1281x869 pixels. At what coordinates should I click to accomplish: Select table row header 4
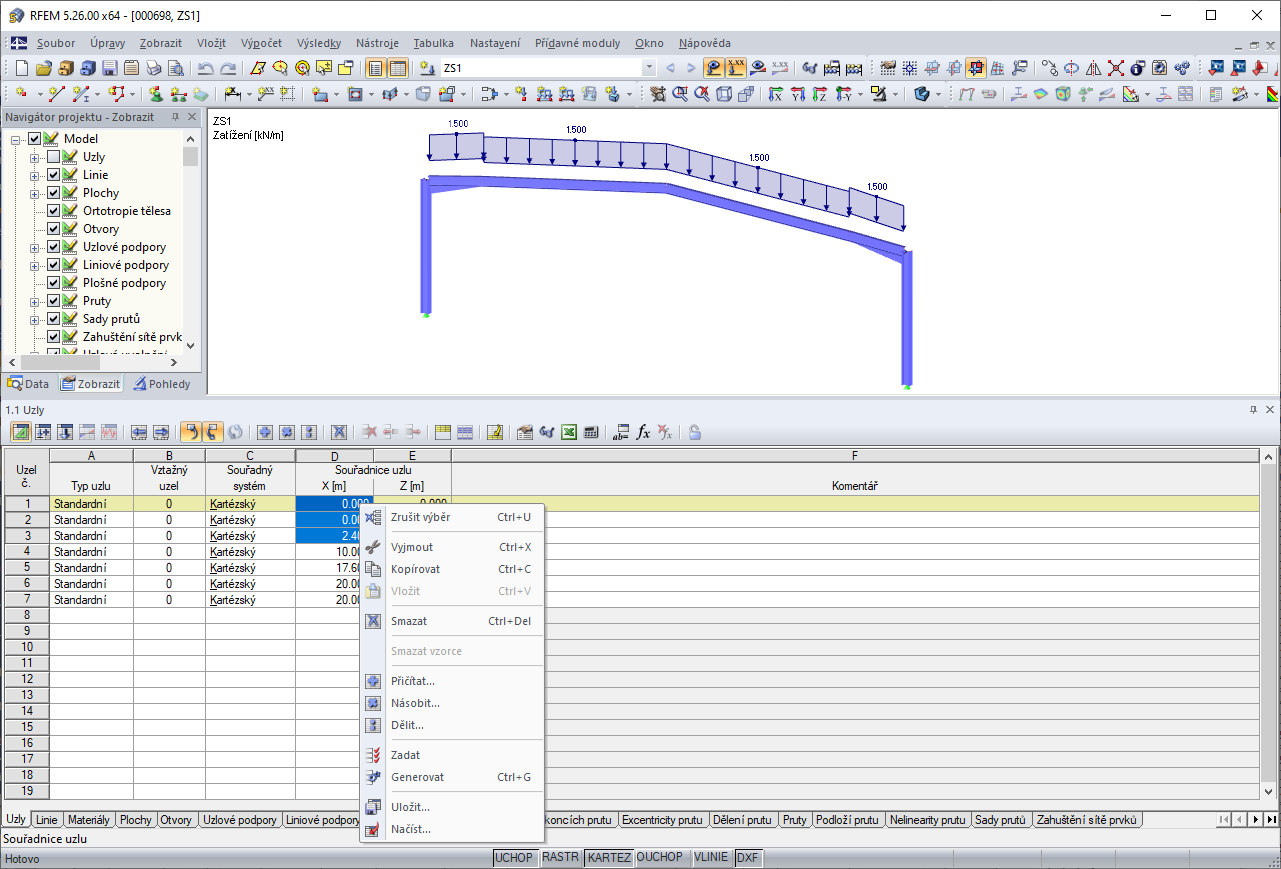tap(27, 552)
